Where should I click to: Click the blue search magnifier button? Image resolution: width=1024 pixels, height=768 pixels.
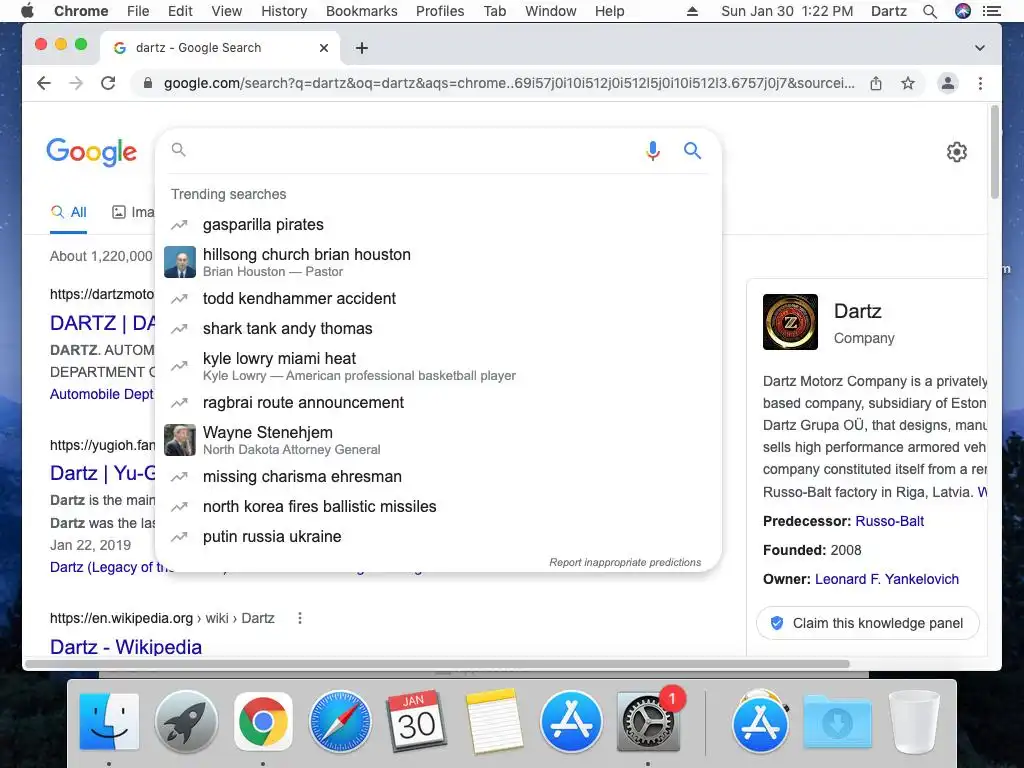692,151
